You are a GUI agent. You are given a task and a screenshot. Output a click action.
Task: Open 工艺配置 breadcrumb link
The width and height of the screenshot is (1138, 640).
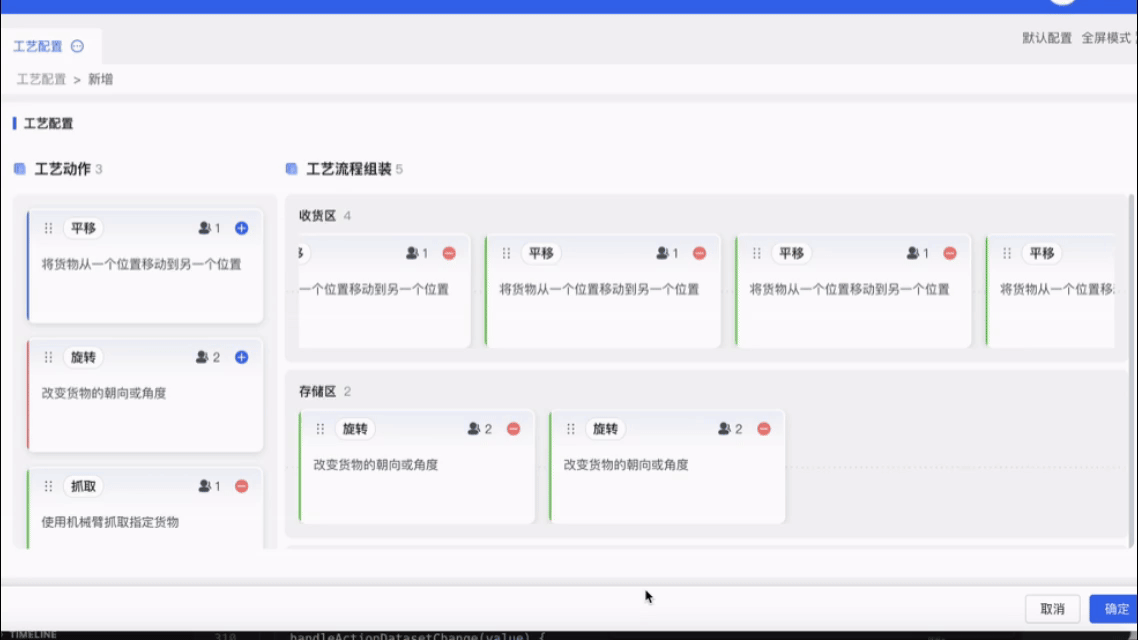click(x=41, y=79)
